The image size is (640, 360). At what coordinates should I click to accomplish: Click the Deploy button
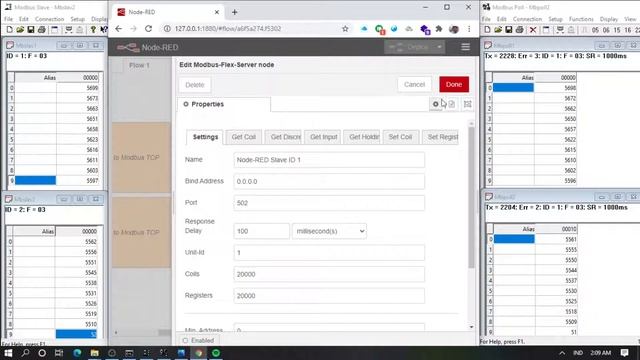pyautogui.click(x=410, y=47)
